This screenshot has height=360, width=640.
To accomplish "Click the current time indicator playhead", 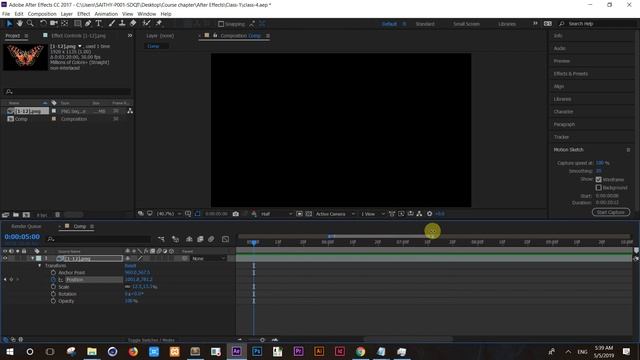I will tap(253, 242).
